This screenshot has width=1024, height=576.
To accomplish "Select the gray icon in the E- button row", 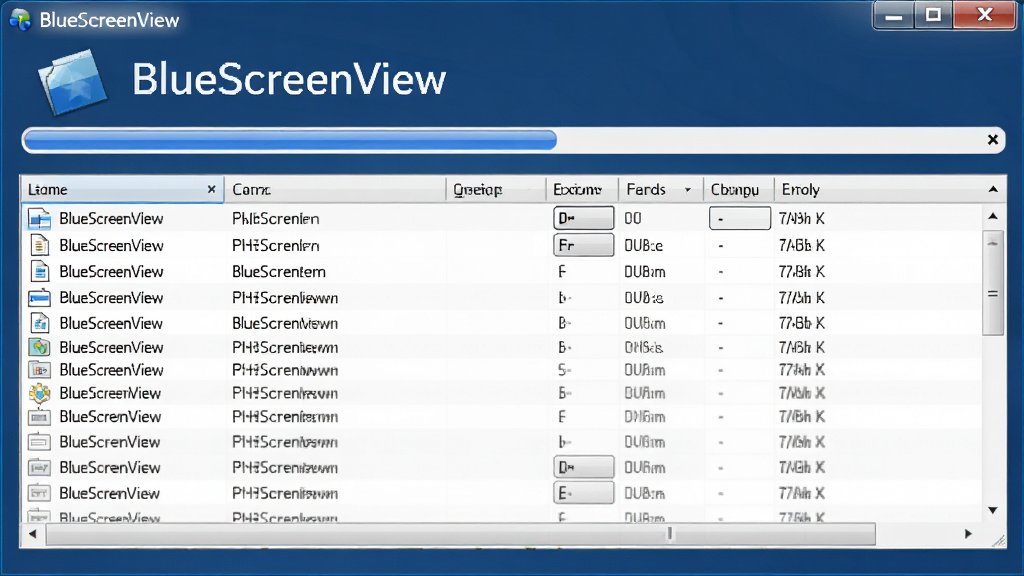I will point(39,493).
